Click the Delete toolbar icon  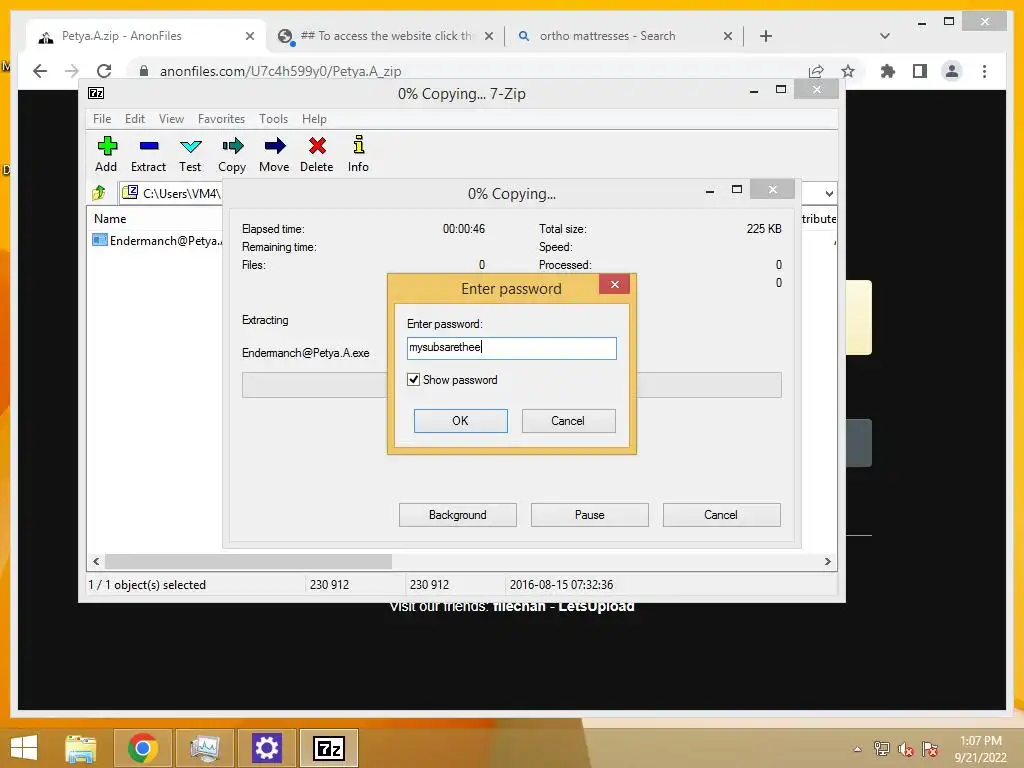(x=317, y=154)
